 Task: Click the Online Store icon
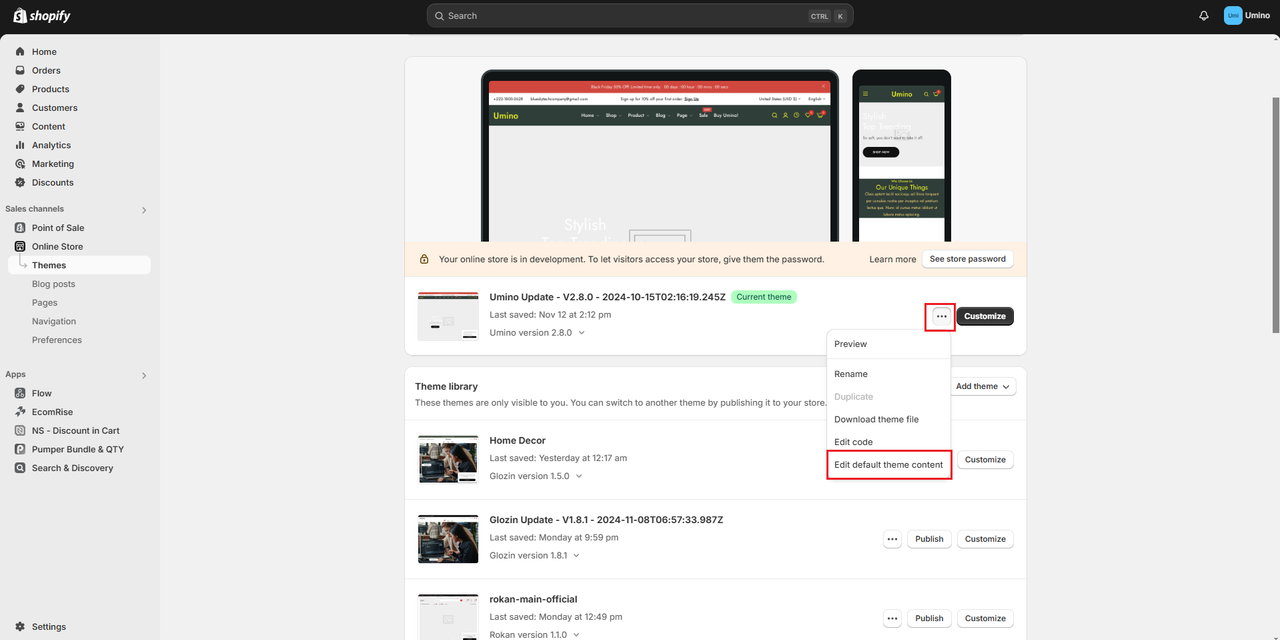pyautogui.click(x=20, y=246)
